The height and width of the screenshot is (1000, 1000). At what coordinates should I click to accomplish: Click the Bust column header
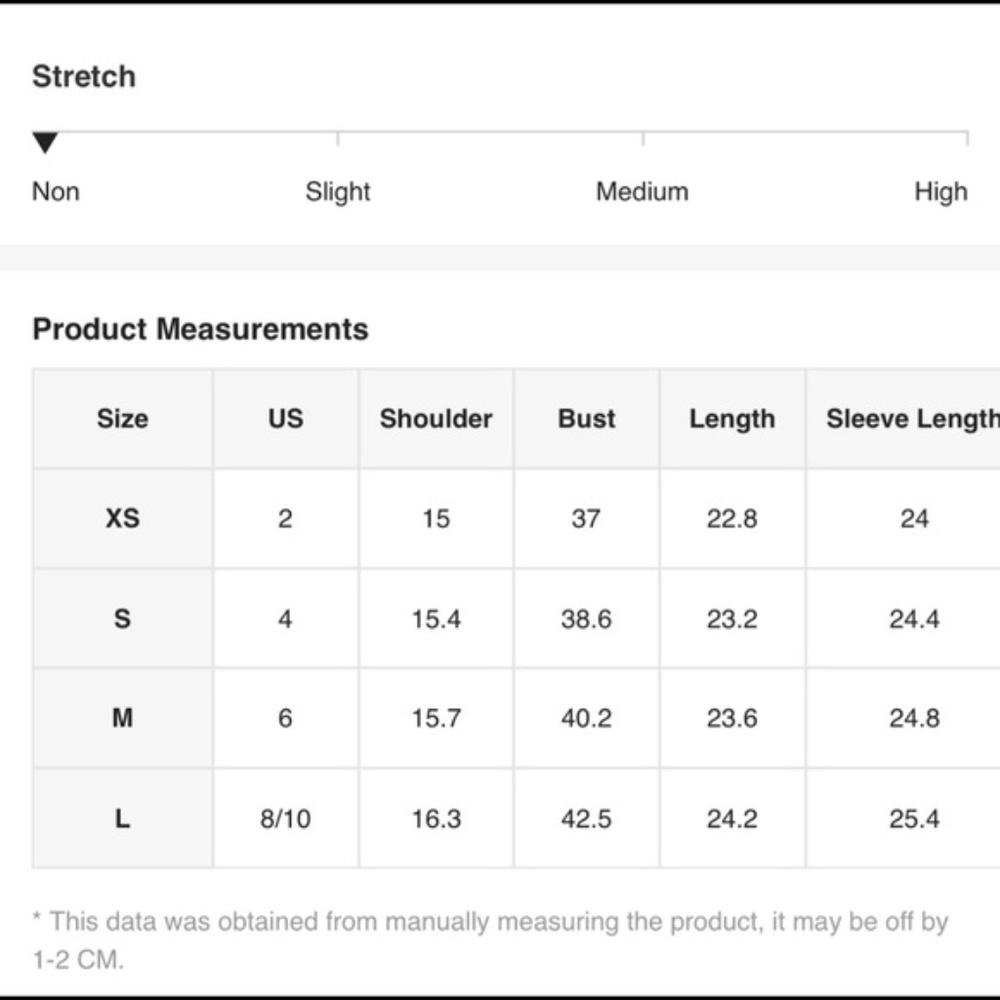[x=586, y=418]
